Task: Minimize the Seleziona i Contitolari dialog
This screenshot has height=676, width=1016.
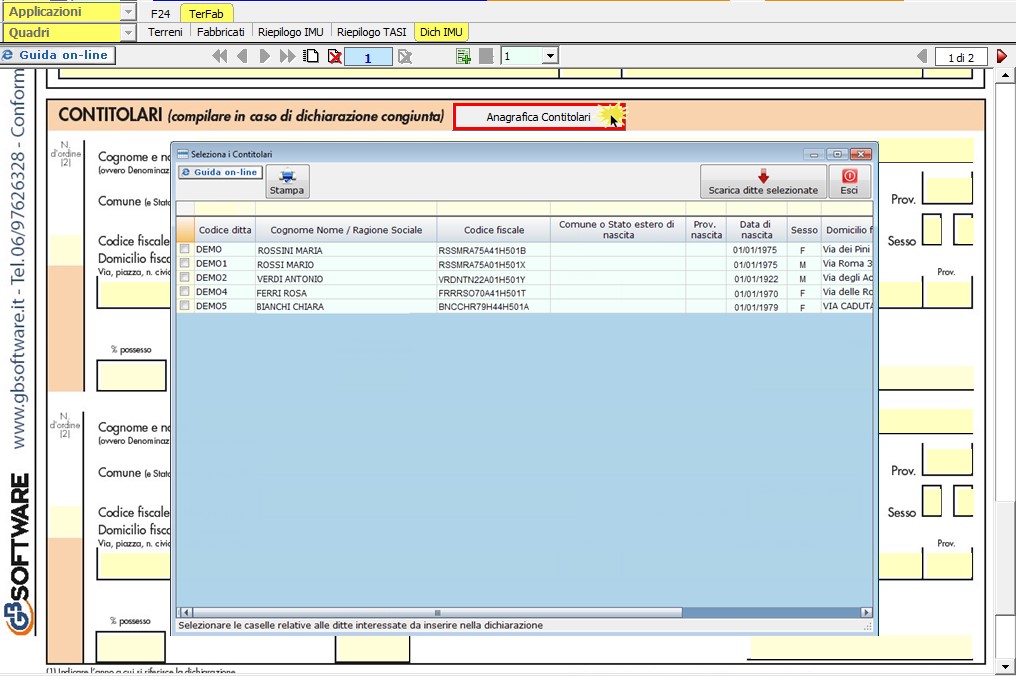Action: 814,154
